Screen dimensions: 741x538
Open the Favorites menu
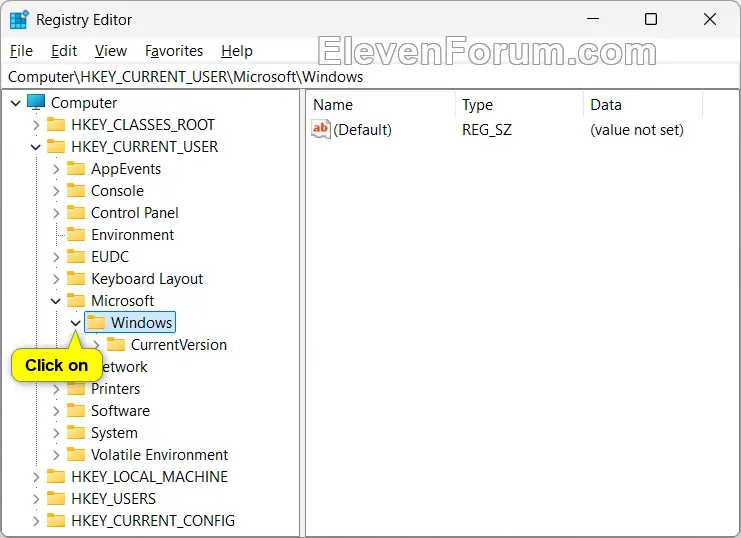click(x=174, y=51)
